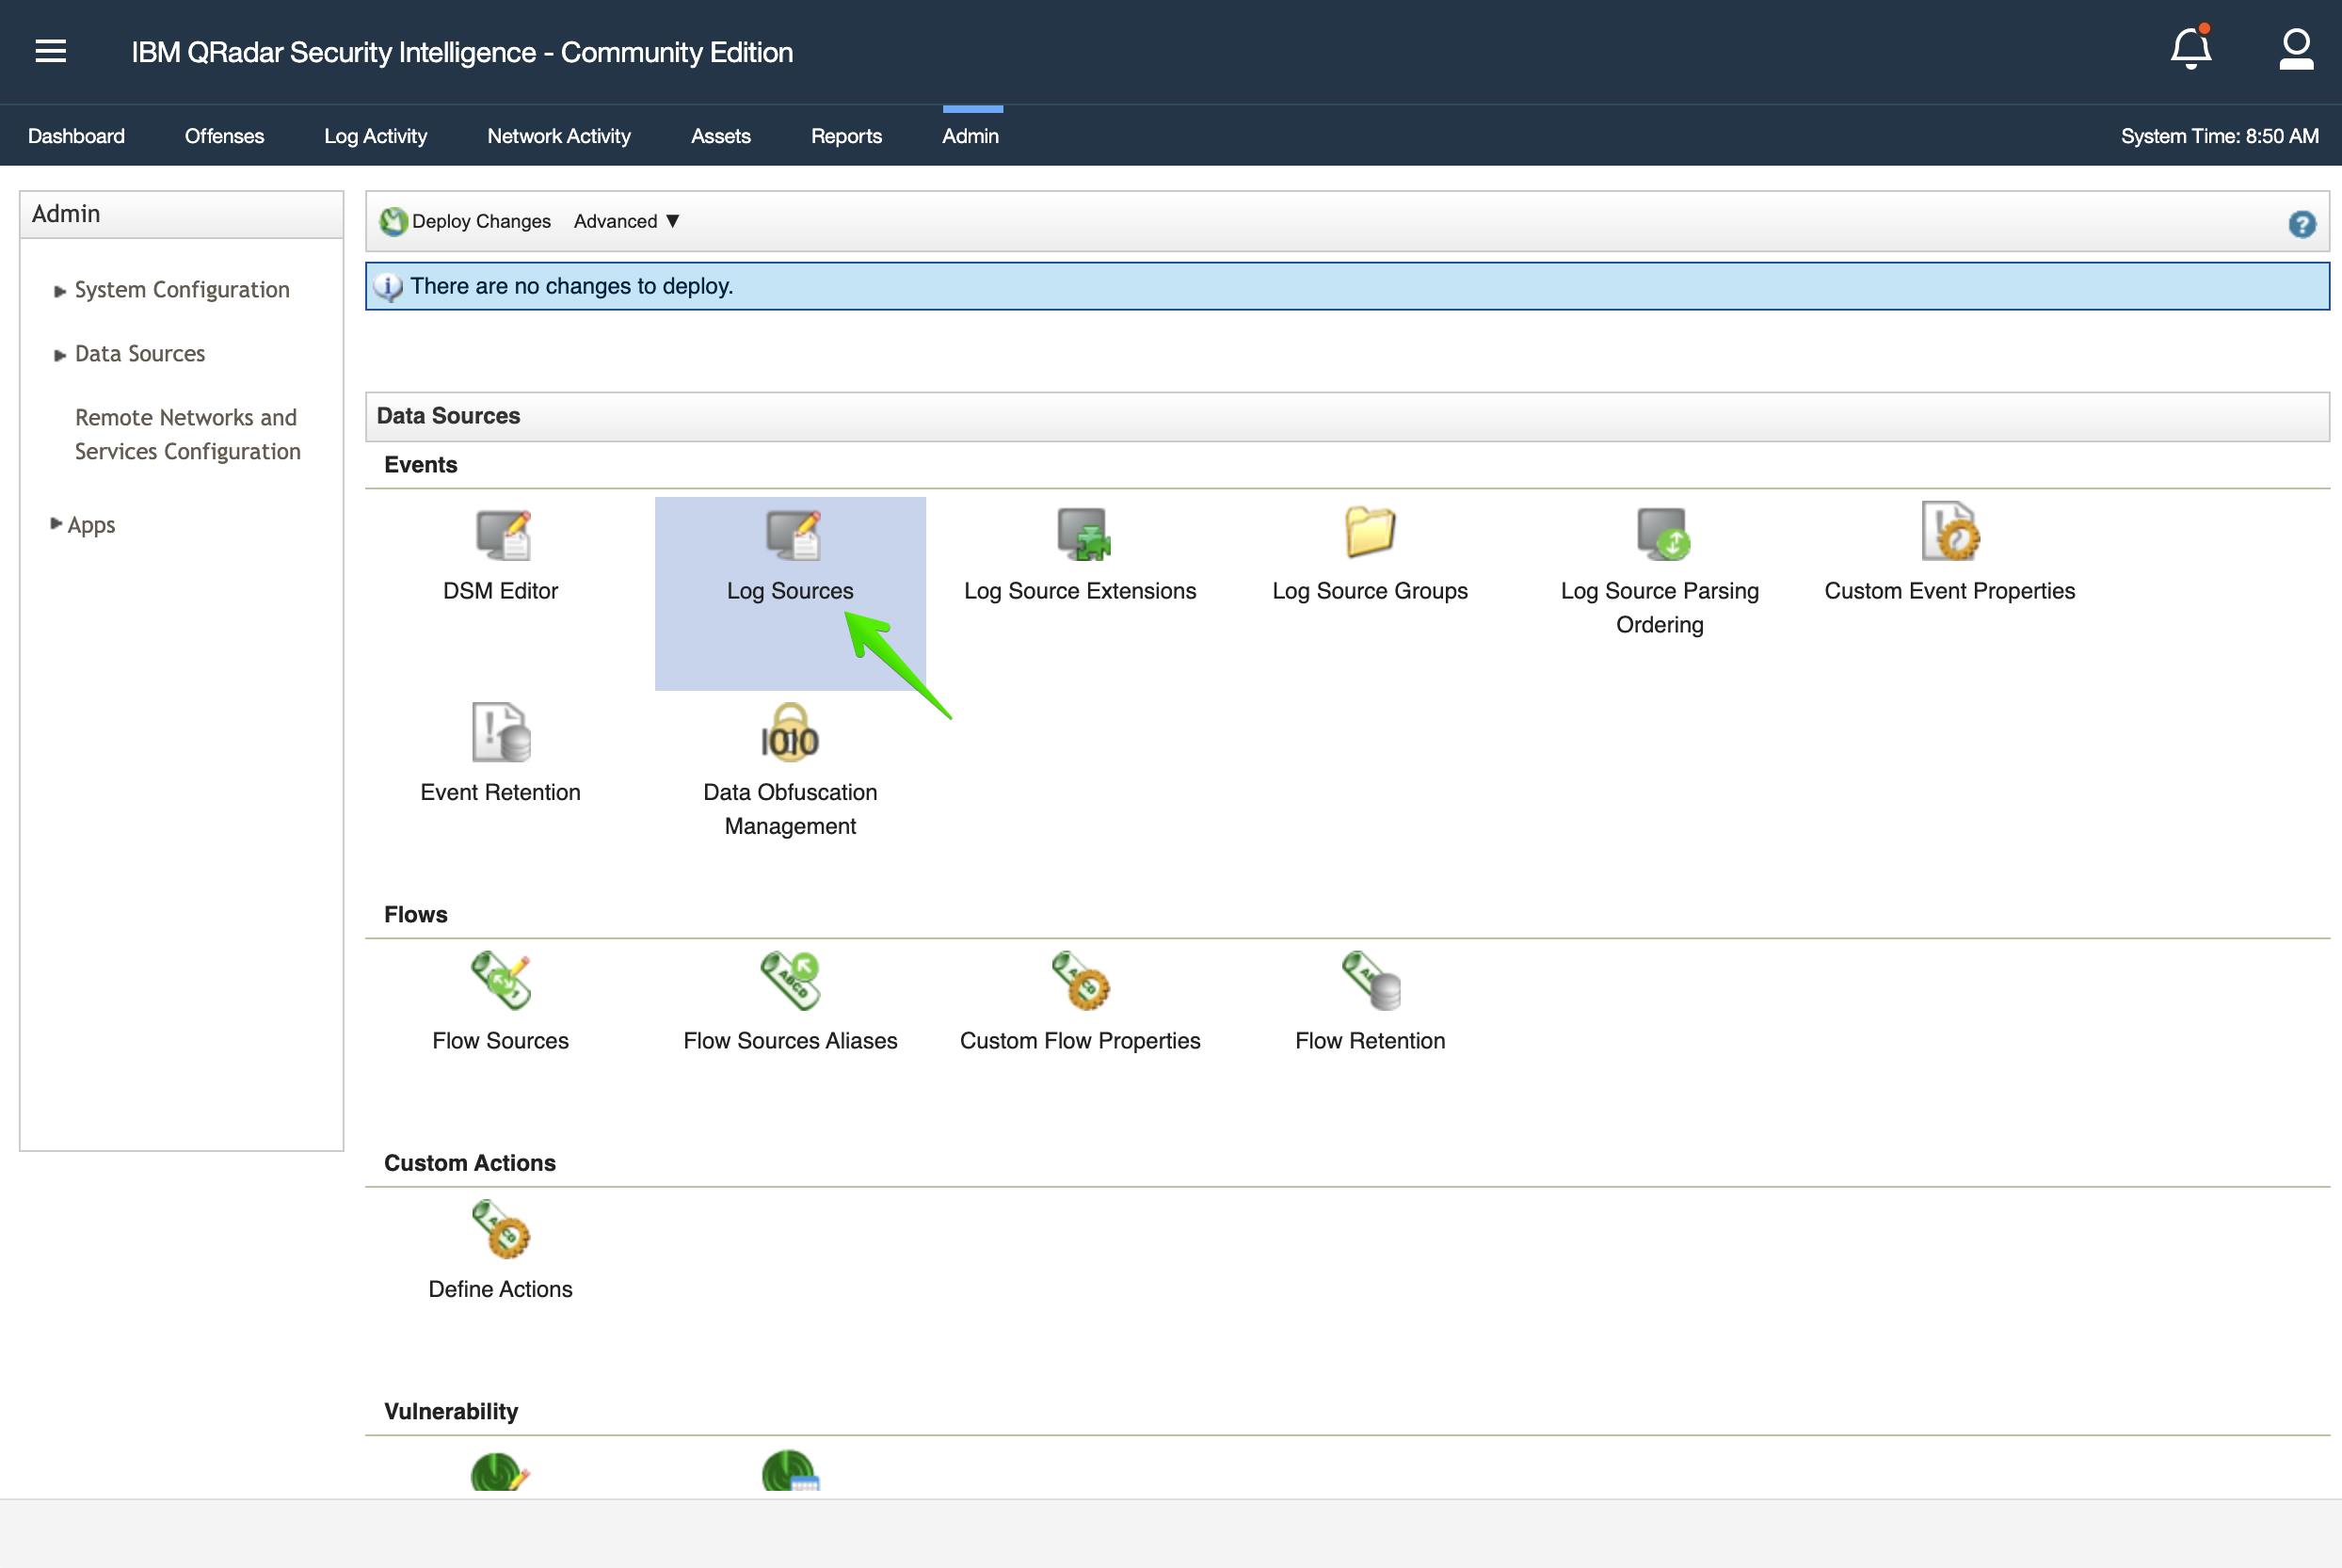Image resolution: width=2342 pixels, height=1568 pixels.
Task: Click the Deploy Changes globe icon
Action: [x=394, y=221]
